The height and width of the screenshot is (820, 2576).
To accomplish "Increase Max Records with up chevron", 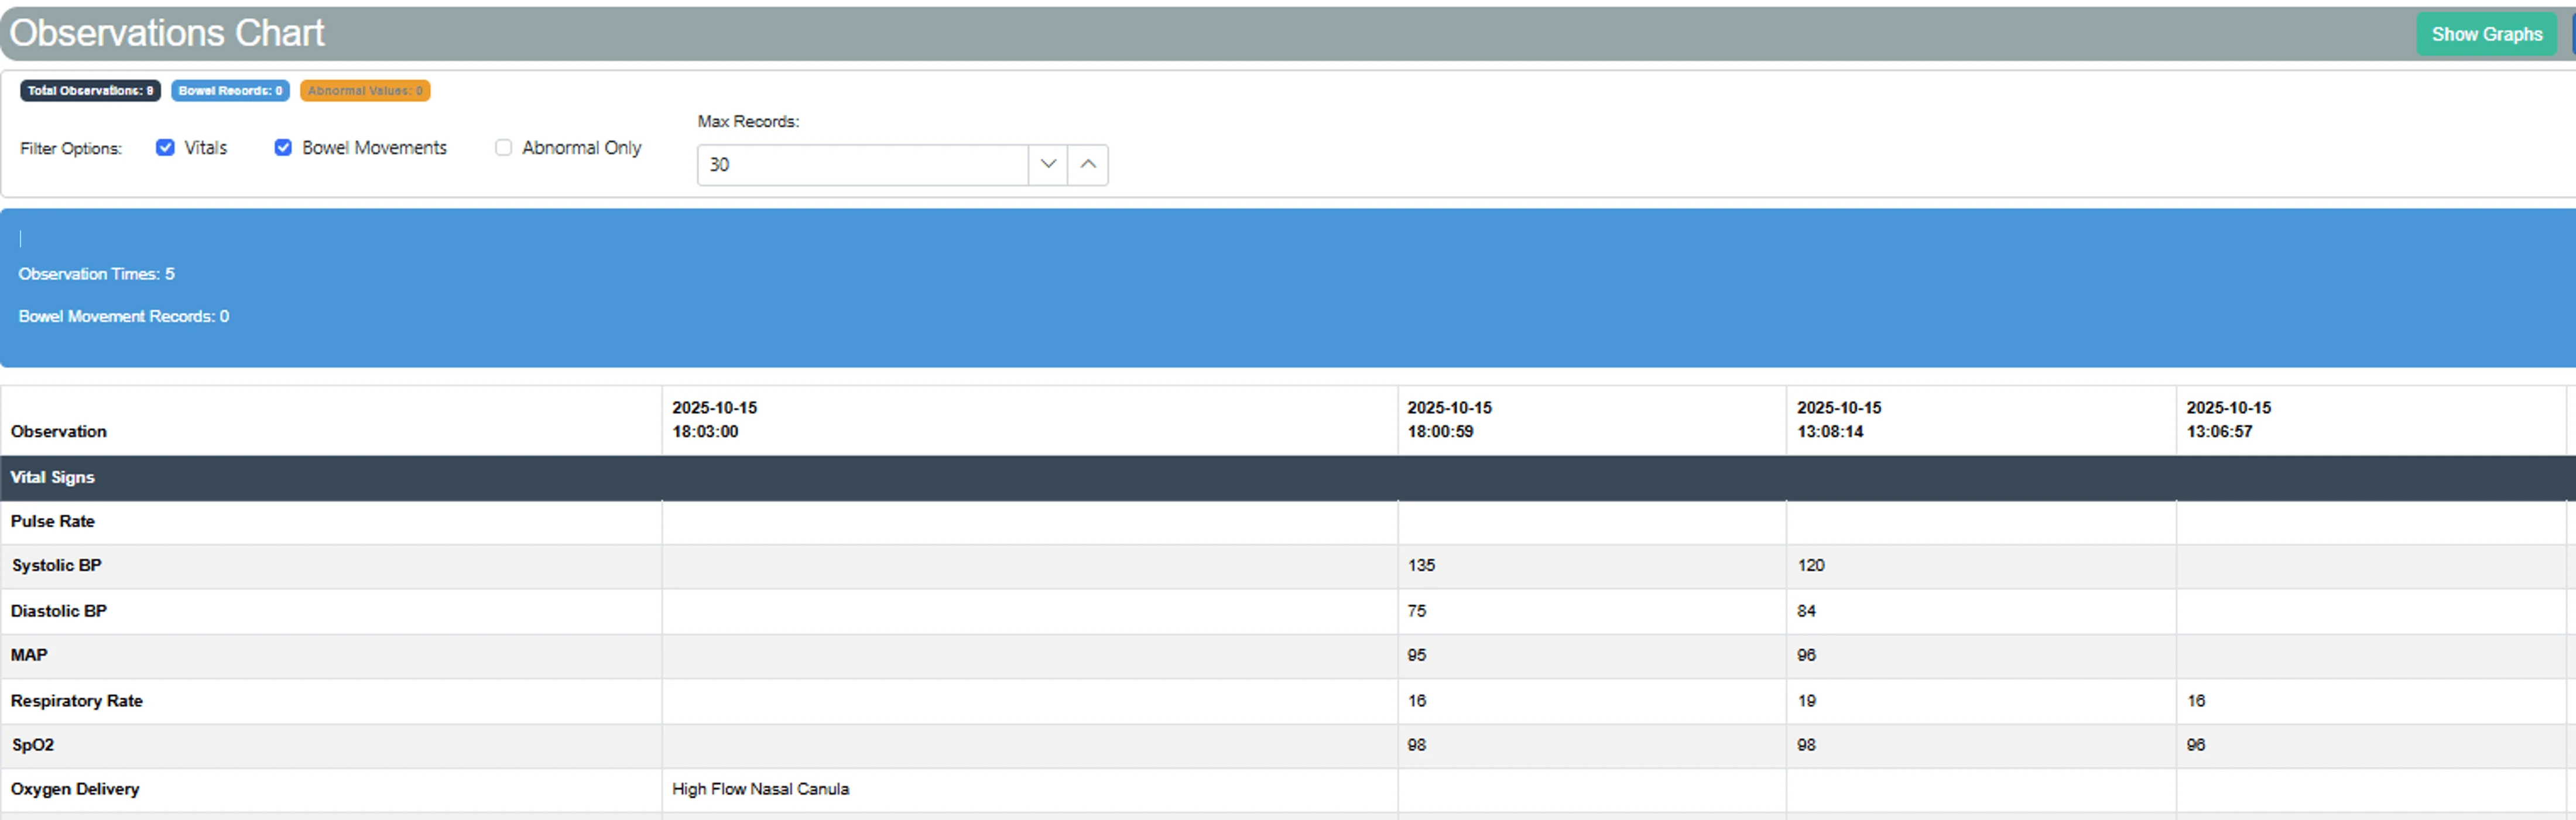I will point(1088,165).
